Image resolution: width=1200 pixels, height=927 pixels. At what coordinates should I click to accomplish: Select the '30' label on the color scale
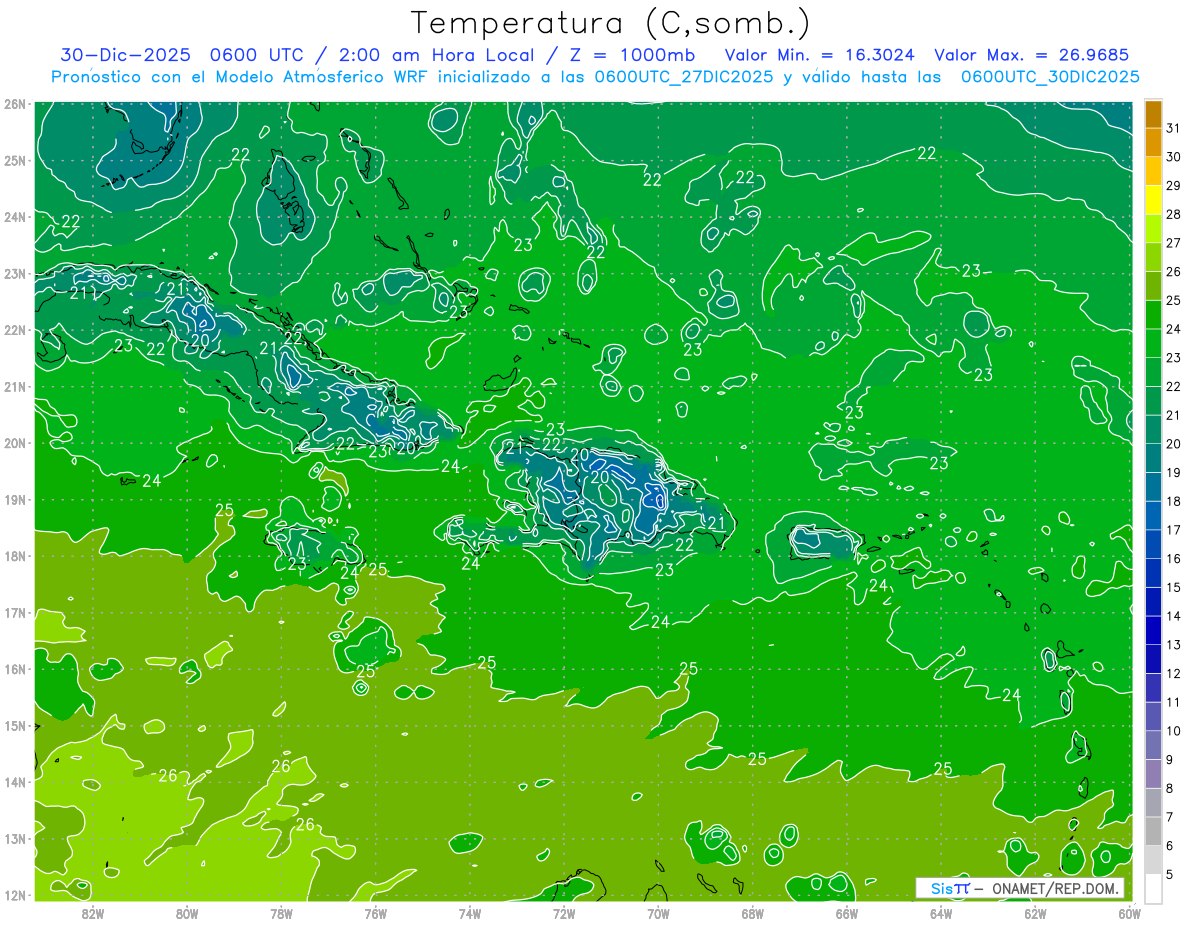[x=1174, y=158]
